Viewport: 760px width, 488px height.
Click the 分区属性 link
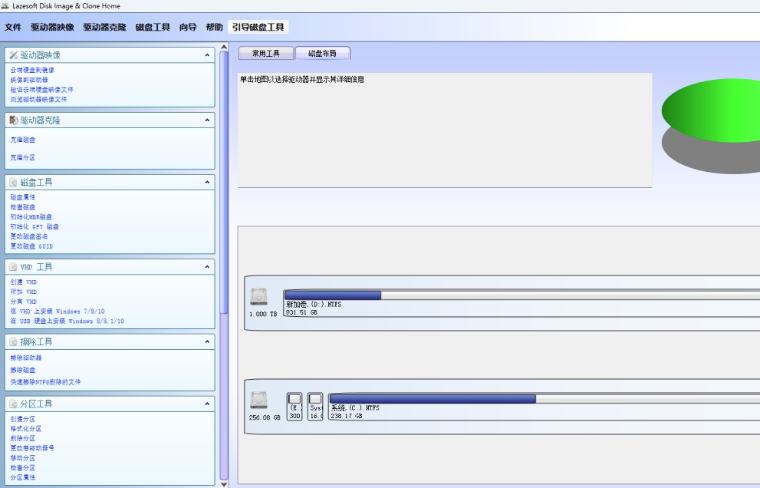[23, 478]
